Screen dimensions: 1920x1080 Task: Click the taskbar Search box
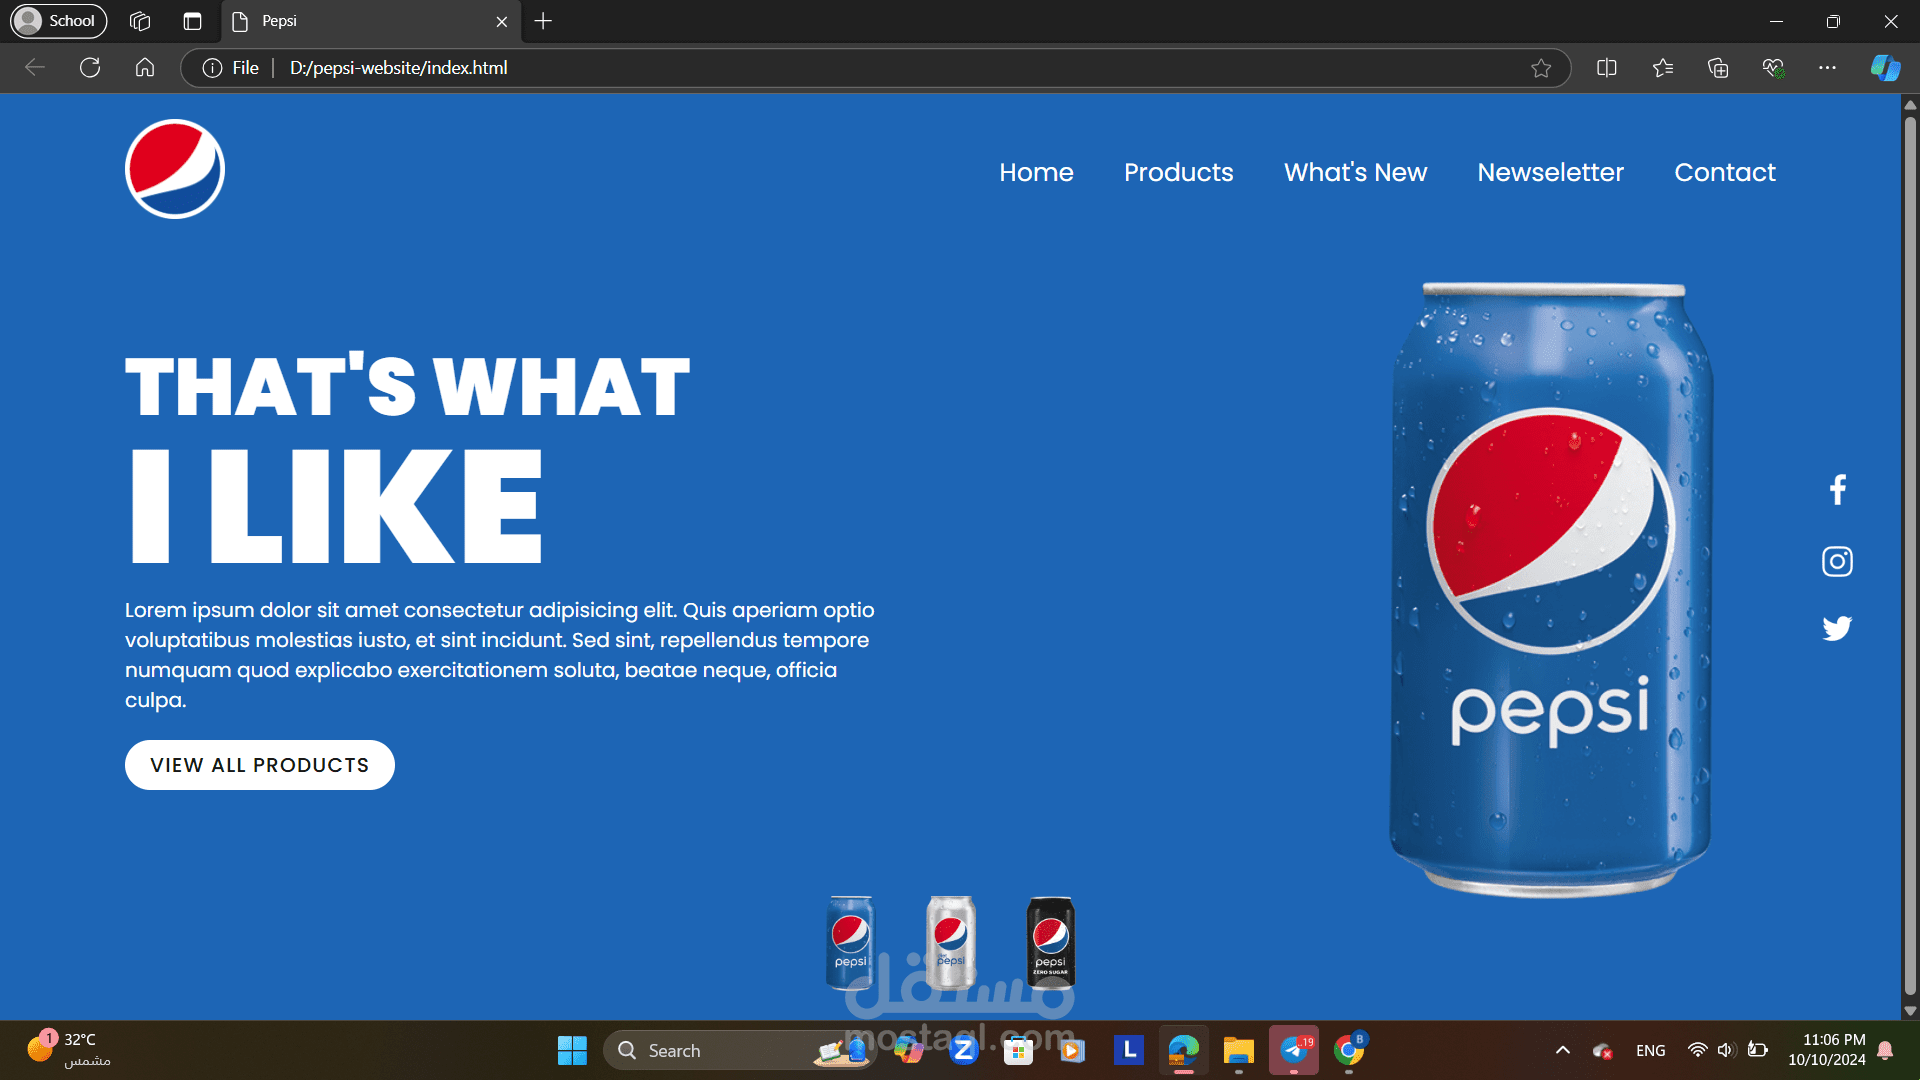[740, 1051]
